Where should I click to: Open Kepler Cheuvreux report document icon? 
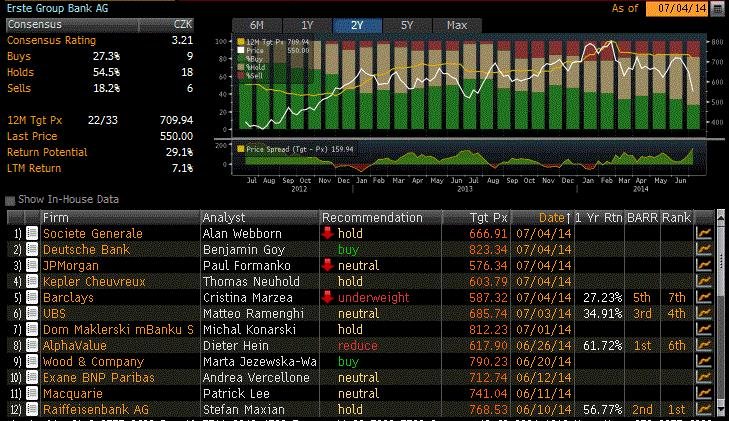tap(32, 282)
